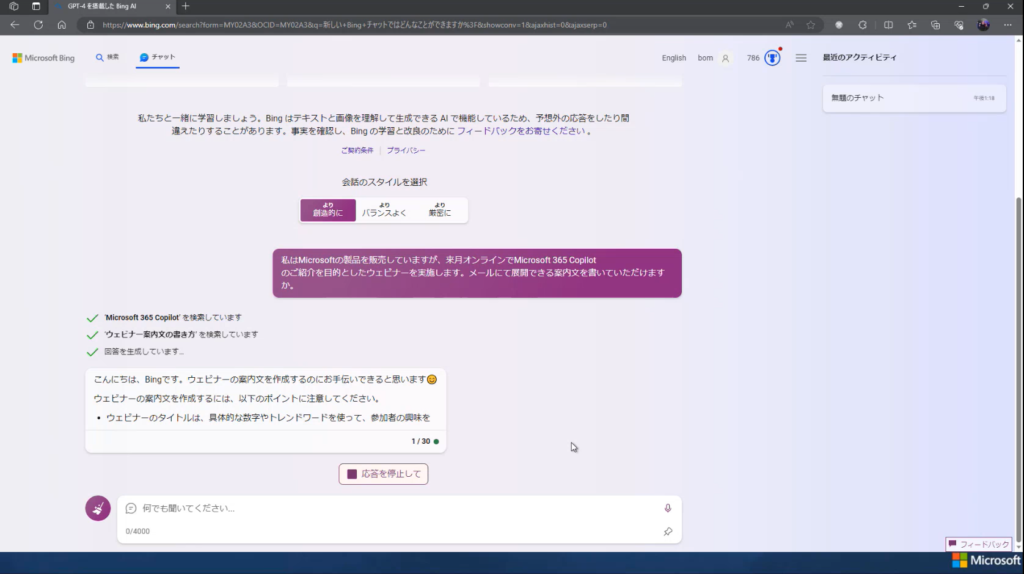Image resolution: width=1024 pixels, height=574 pixels.
Task: Click the 'Microsoft 365 Copilot' search status line
Action: (x=172, y=317)
